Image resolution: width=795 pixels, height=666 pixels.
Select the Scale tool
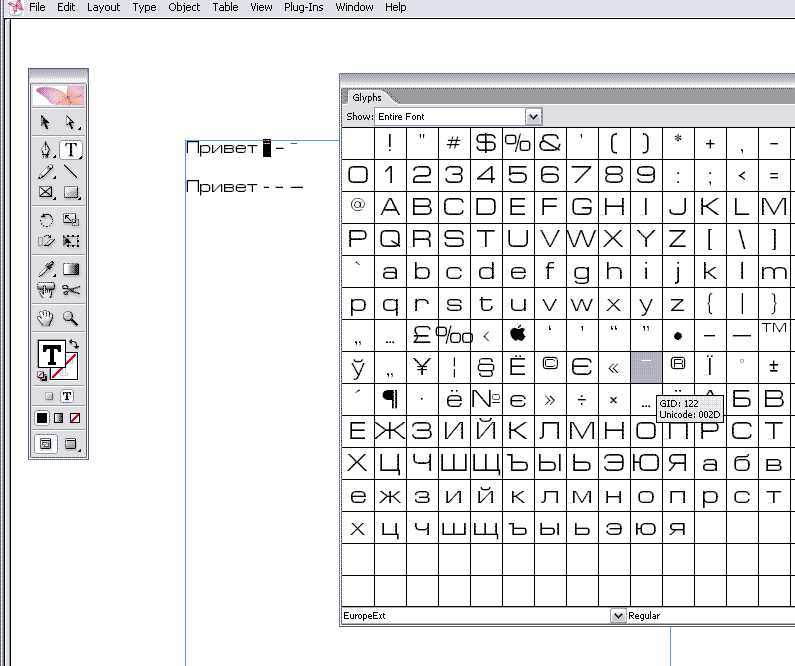(x=70, y=219)
